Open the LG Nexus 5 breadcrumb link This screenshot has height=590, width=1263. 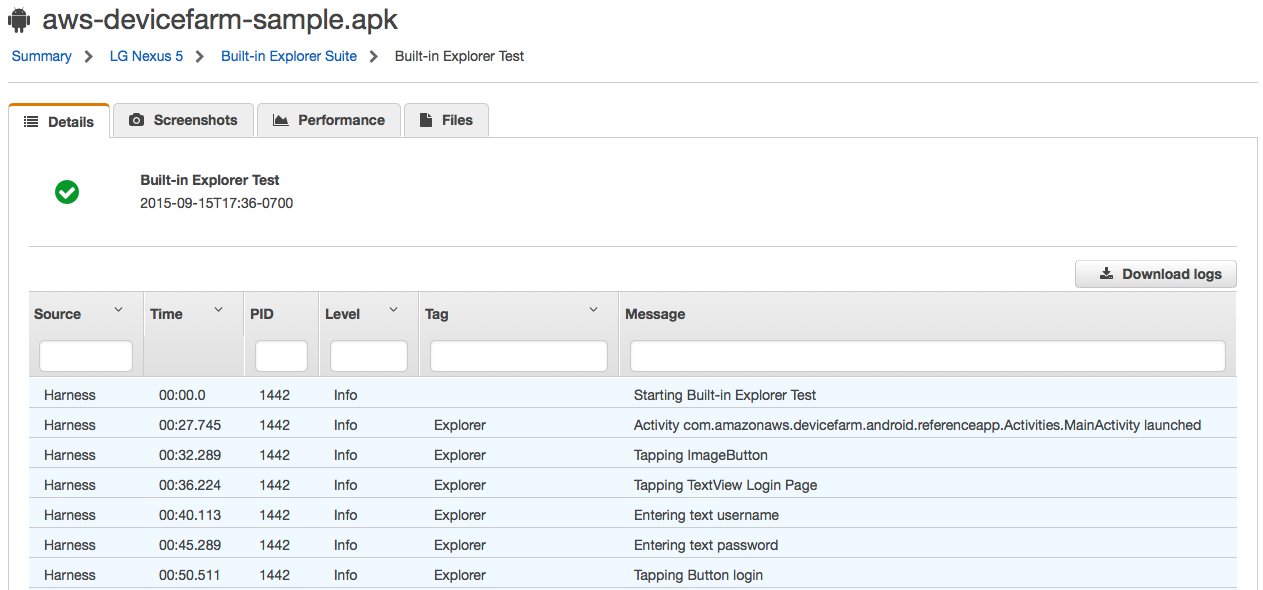click(x=146, y=56)
